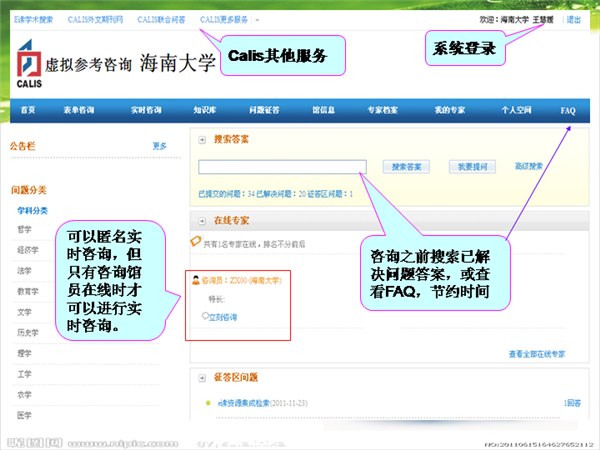Click the 咨询员 ZX00 avatar icon
The image size is (600, 450).
(196, 280)
